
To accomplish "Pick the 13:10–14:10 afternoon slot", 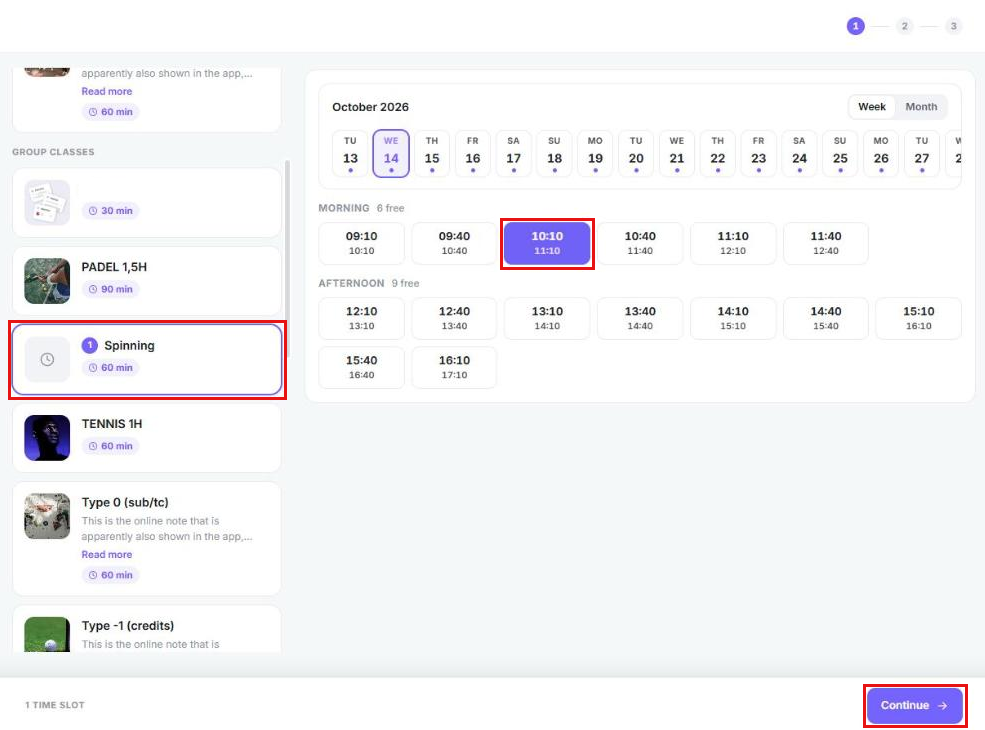I will coord(547,319).
